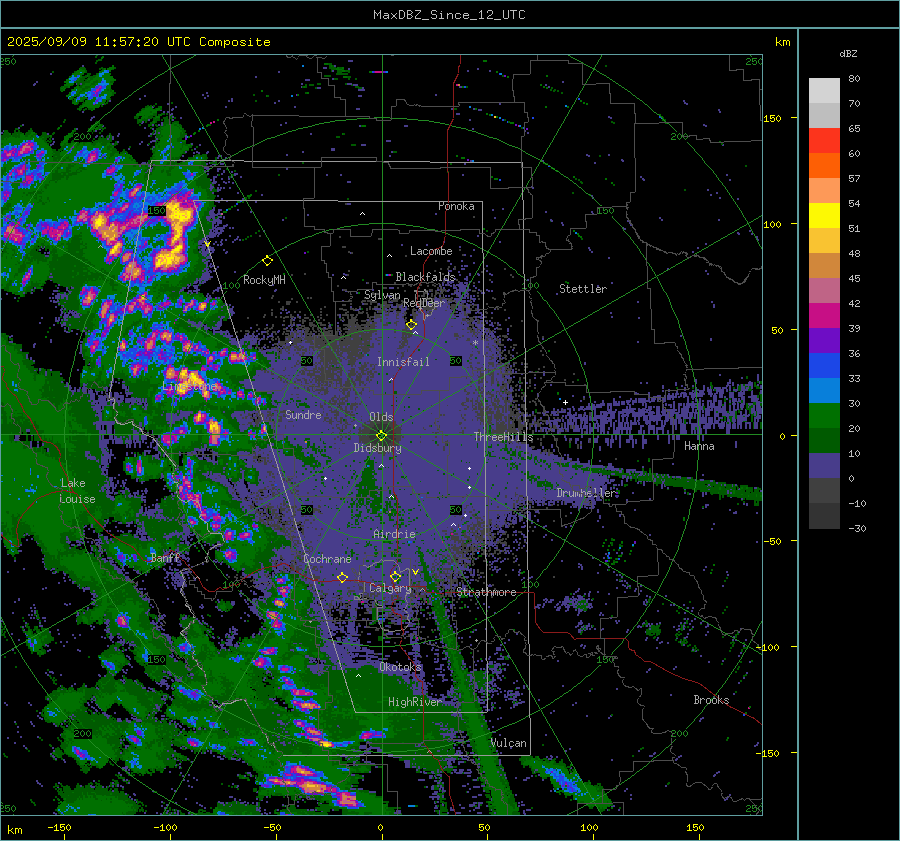Screen dimensions: 900x841
Task: Click the Sylvan label
Action: point(382,295)
